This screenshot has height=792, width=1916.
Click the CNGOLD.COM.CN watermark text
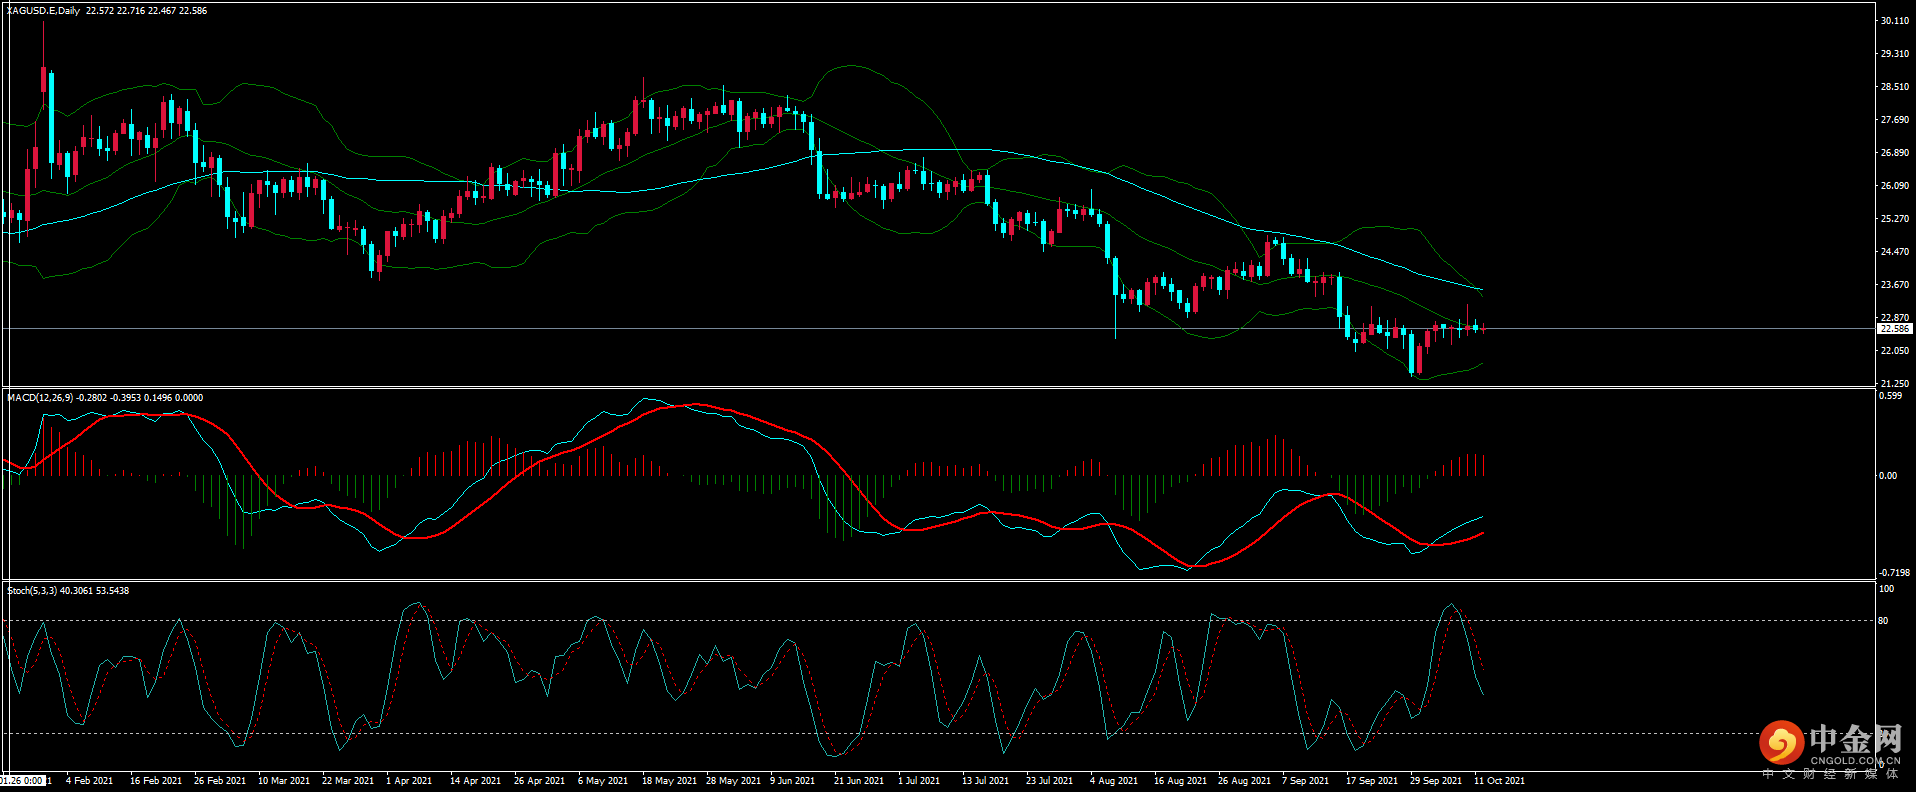pyautogui.click(x=1855, y=761)
